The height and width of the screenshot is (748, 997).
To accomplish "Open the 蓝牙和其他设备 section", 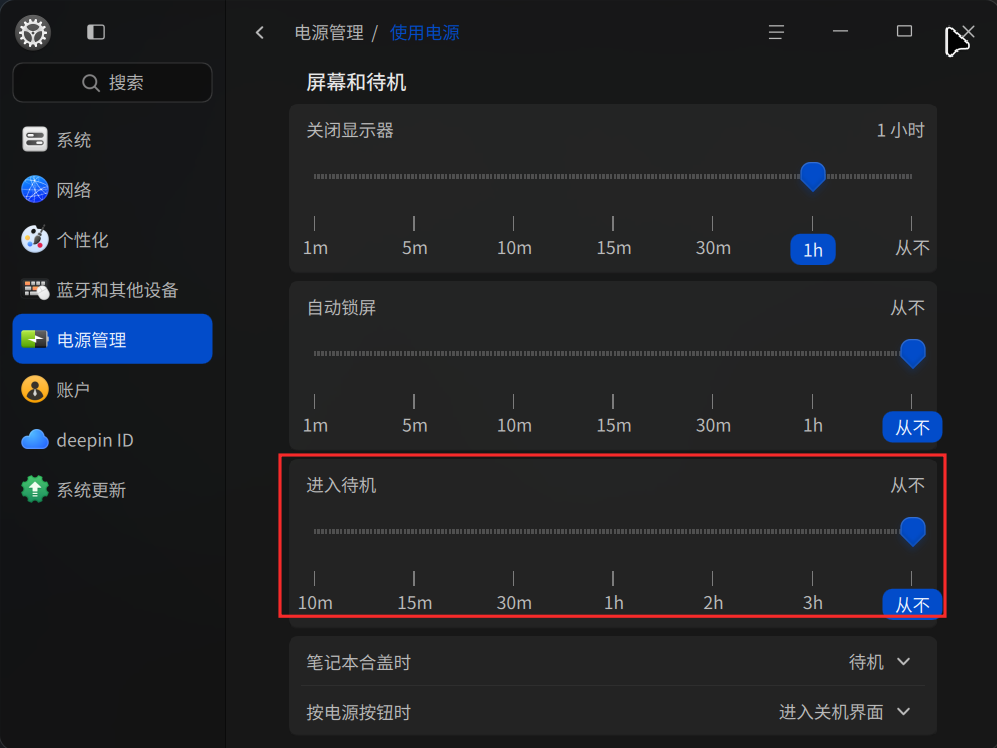I will [x=113, y=289].
